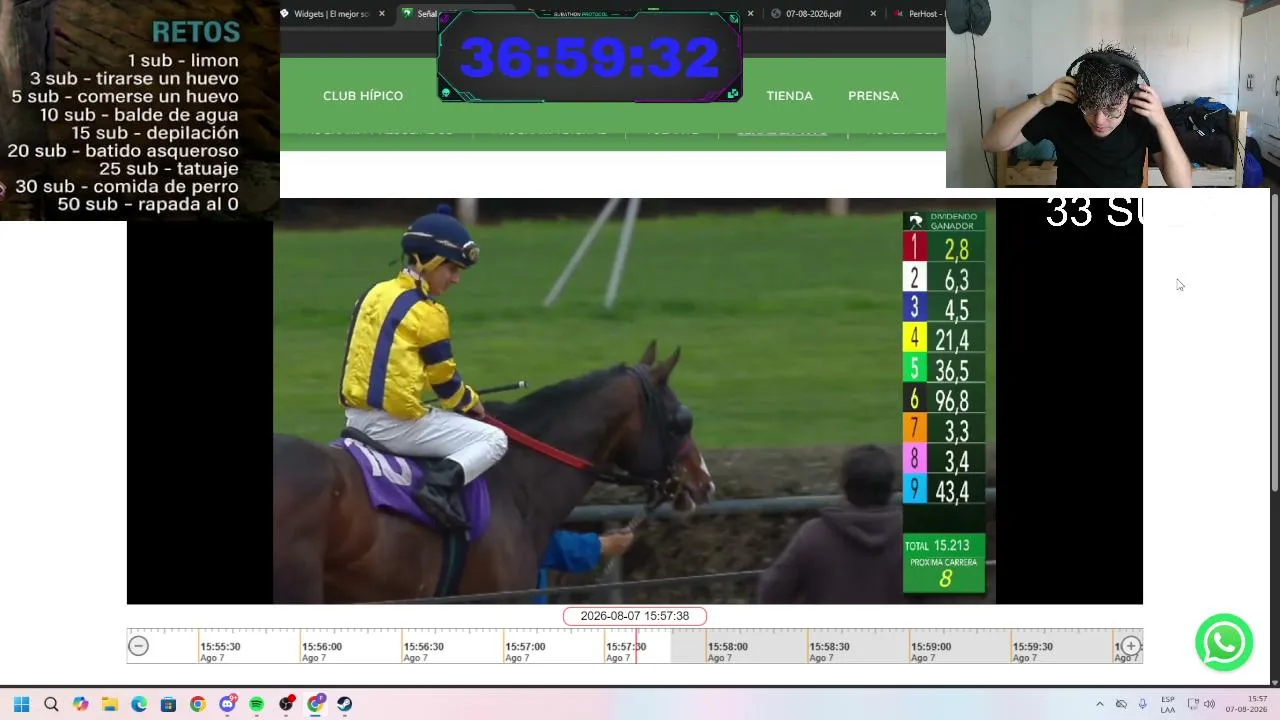Switch the ESP LAA keyboard language
Viewport: 1280px width, 720px height.
(x=1168, y=704)
